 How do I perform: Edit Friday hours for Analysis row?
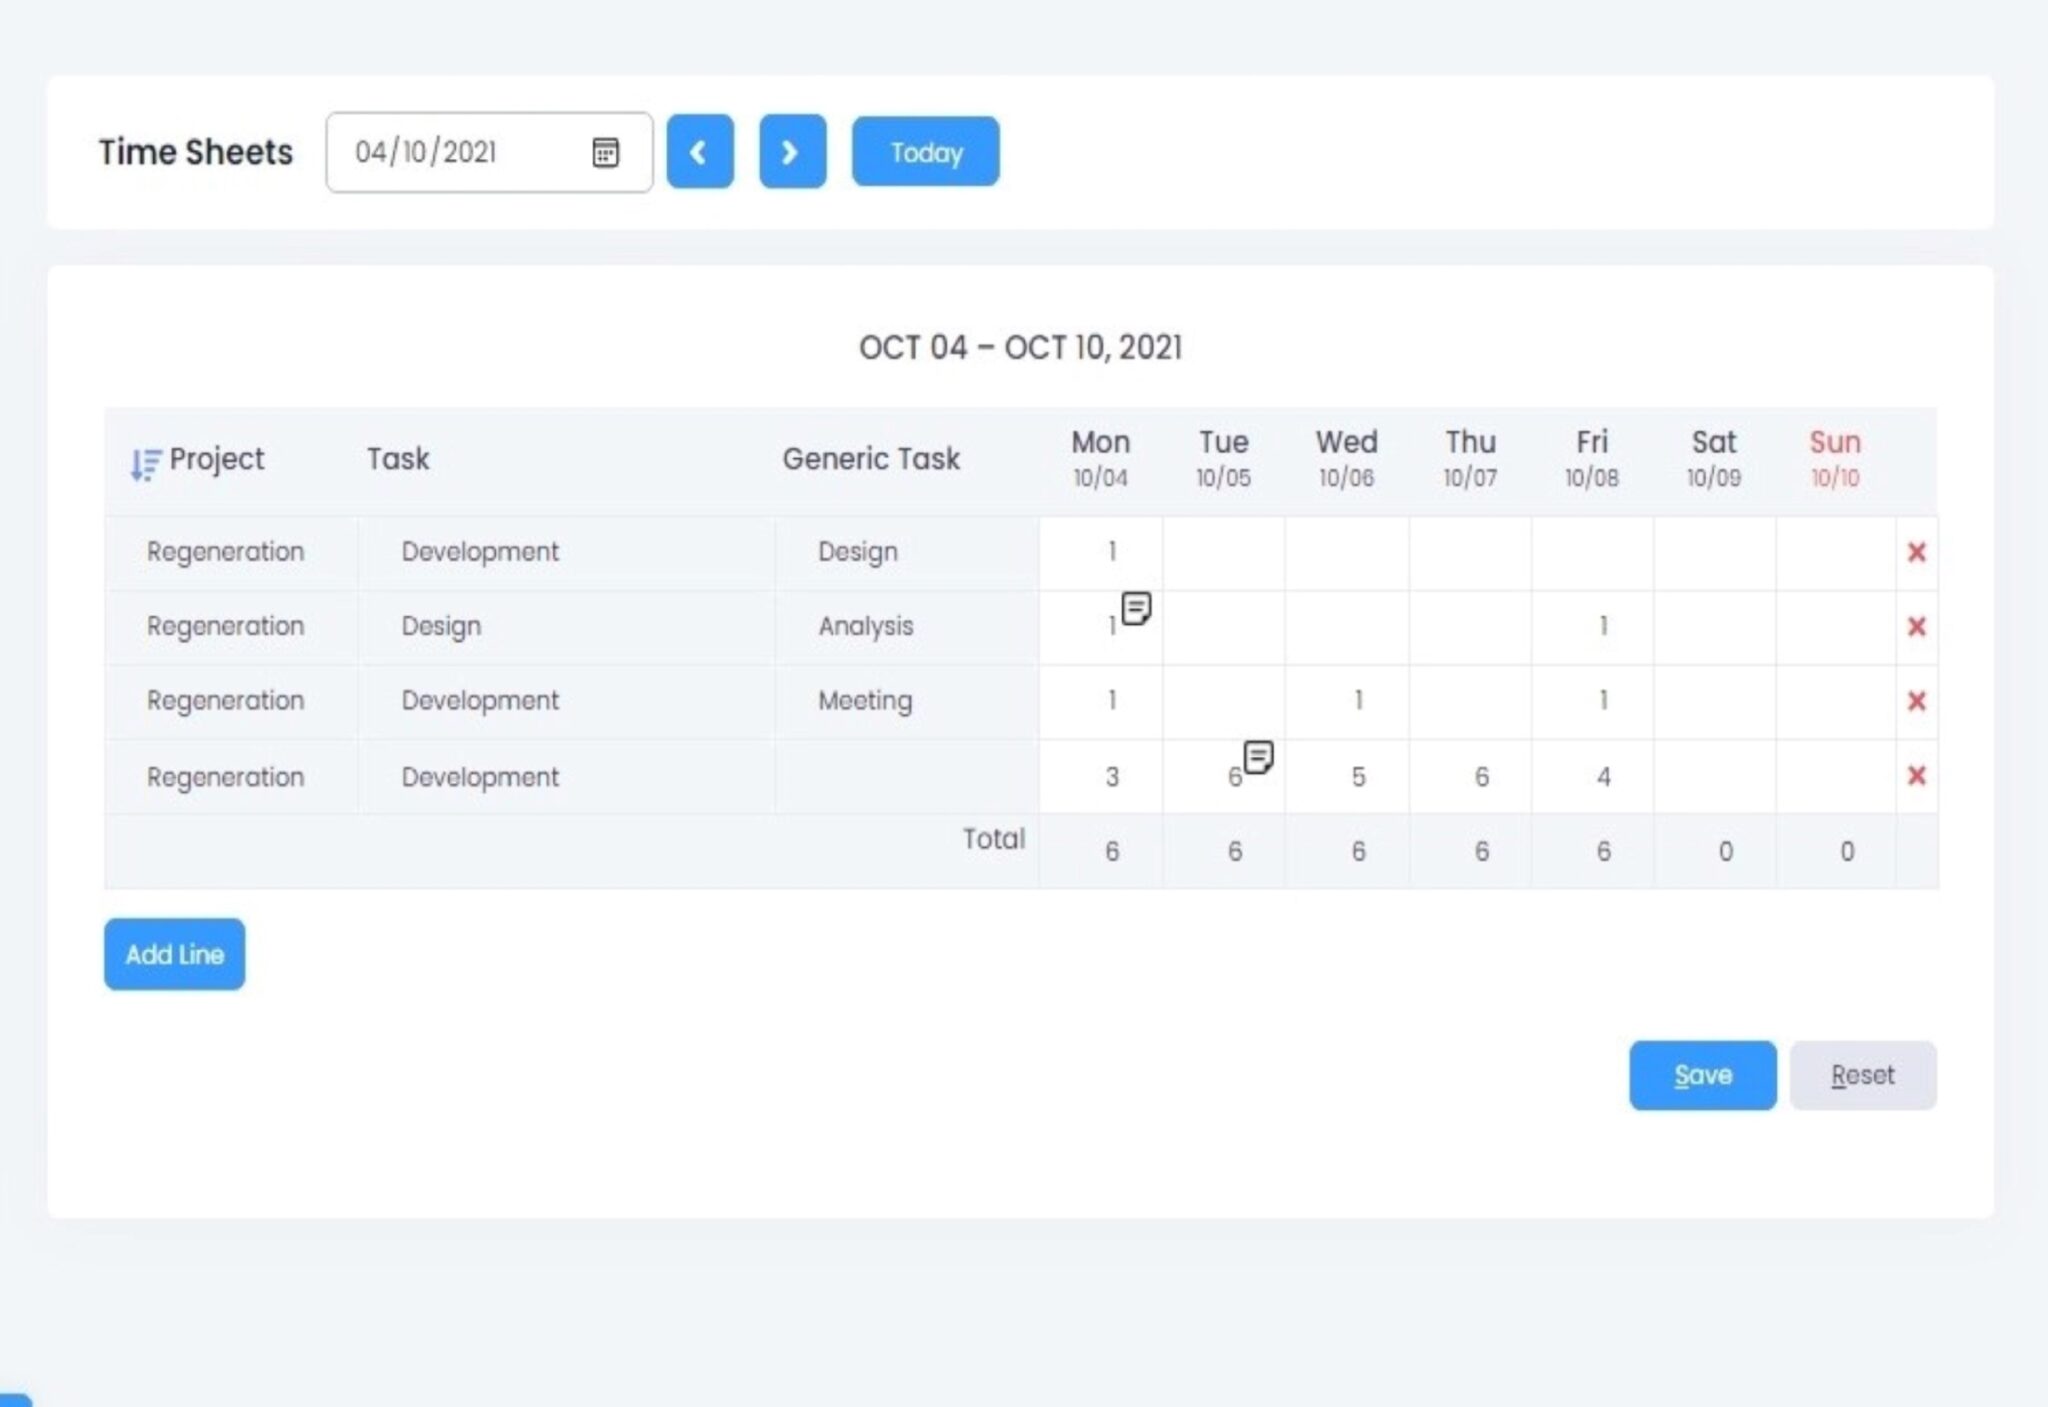(1592, 627)
